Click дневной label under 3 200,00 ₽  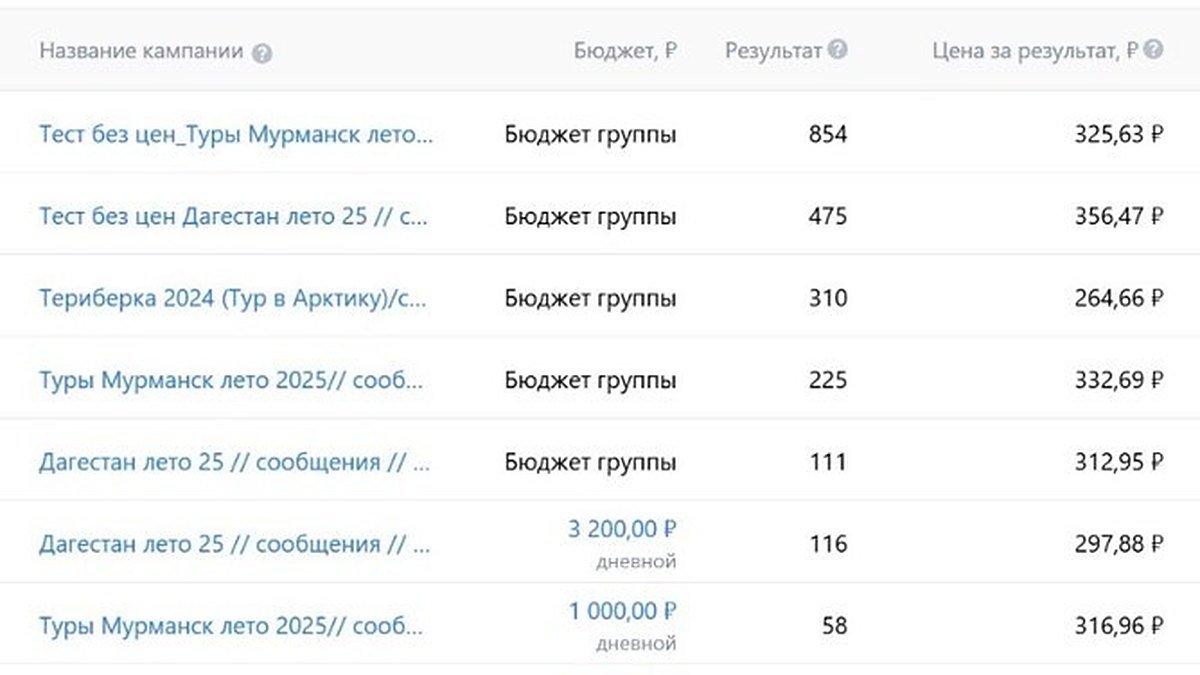pyautogui.click(x=636, y=562)
